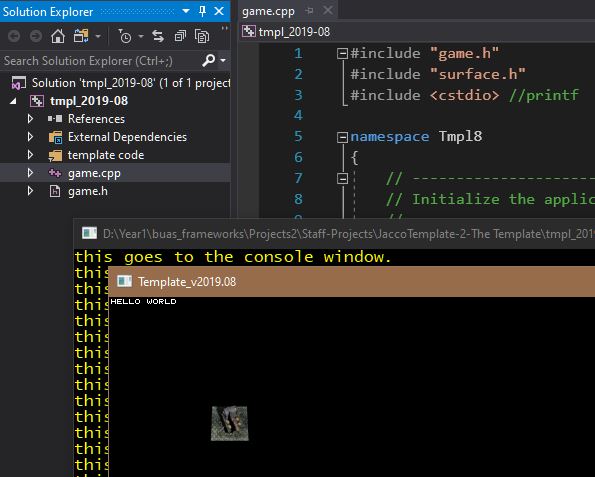Viewport: 595px width, 477px height.
Task: Open dropdown next to switch views icon
Action: (x=98, y=37)
